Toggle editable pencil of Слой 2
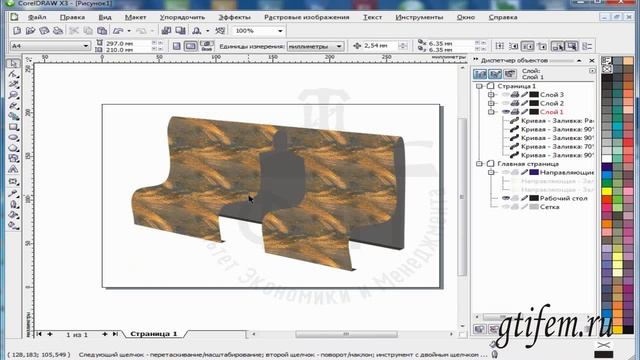 point(524,103)
